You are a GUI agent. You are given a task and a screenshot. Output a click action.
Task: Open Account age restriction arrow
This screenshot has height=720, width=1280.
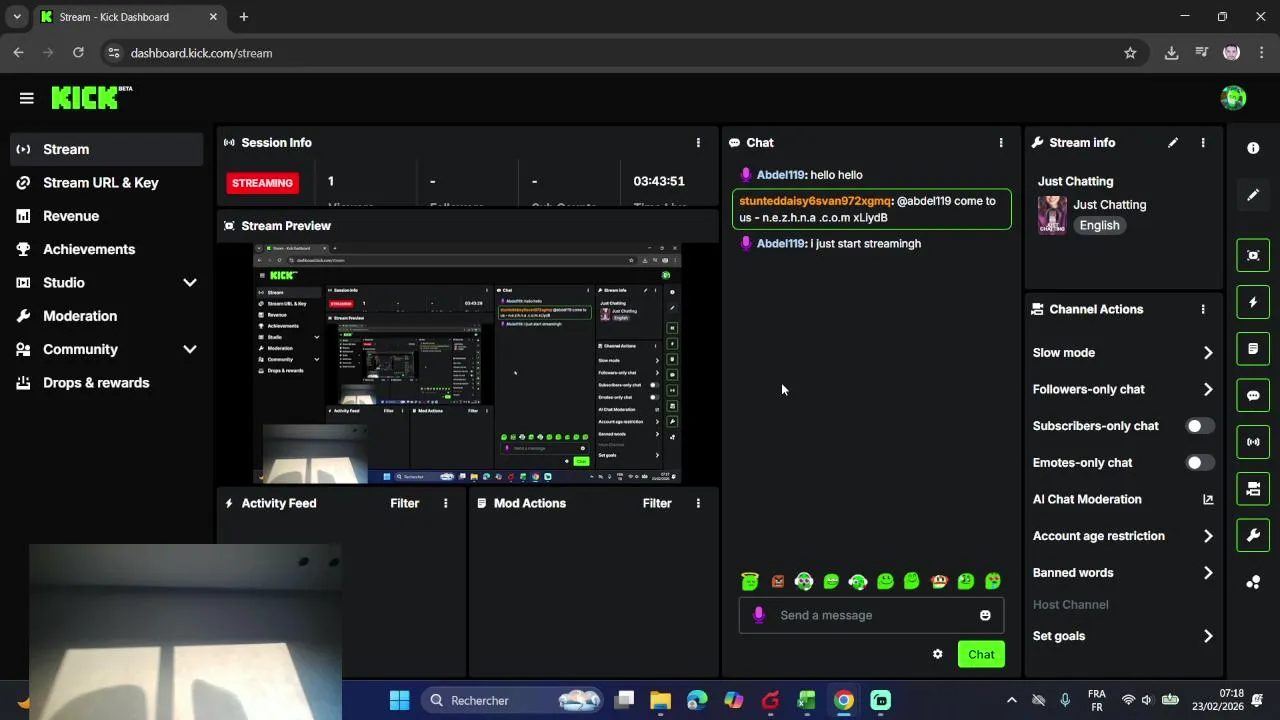(x=1208, y=536)
